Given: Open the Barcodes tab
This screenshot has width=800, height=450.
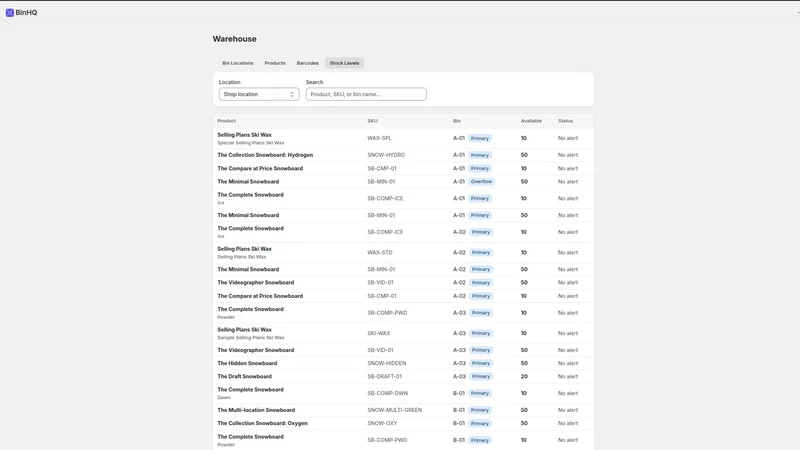Looking at the screenshot, I should [x=308, y=63].
